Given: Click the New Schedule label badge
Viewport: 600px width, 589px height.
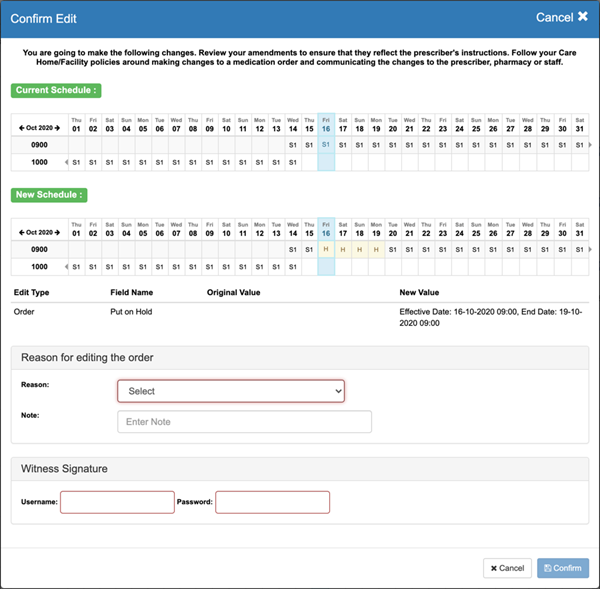Looking at the screenshot, I should coord(49,195).
